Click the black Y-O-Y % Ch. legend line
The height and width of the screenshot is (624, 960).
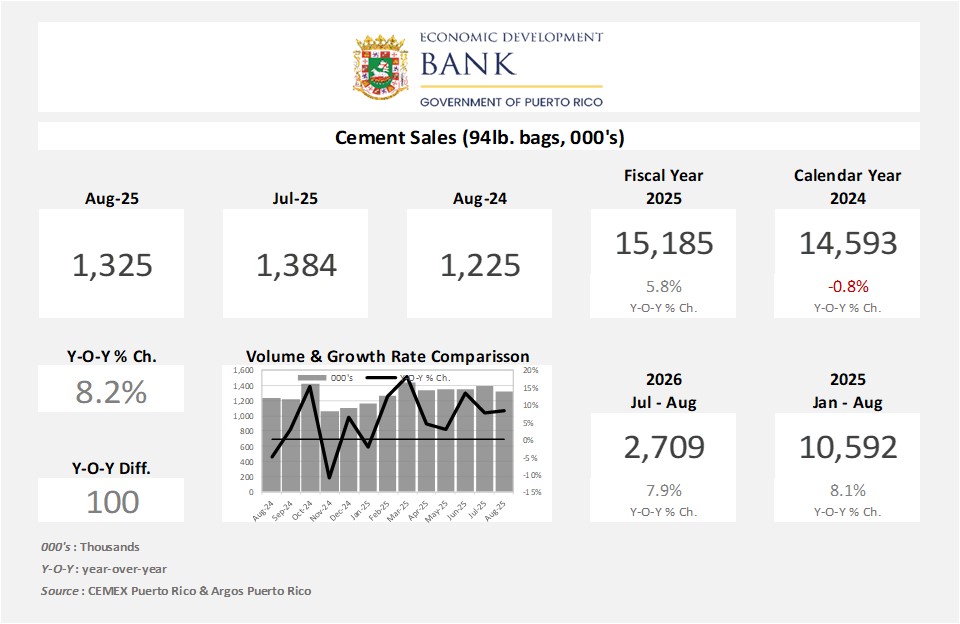click(381, 378)
